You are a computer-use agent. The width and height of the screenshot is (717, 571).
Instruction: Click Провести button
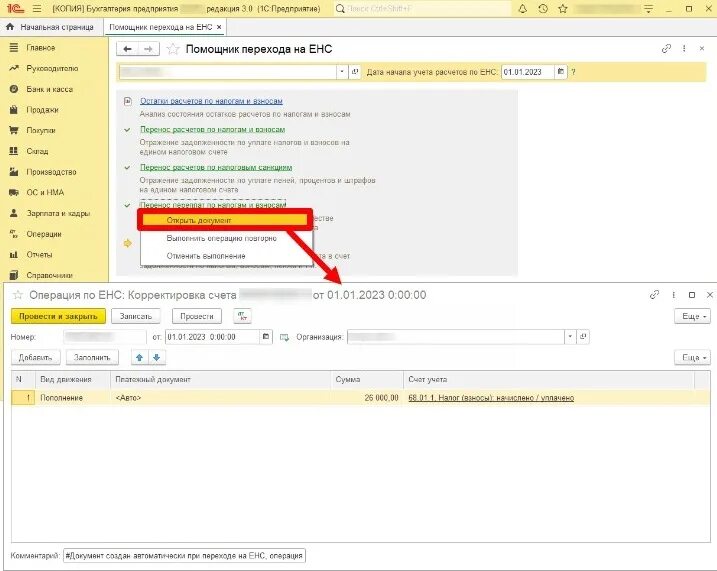click(x=197, y=316)
